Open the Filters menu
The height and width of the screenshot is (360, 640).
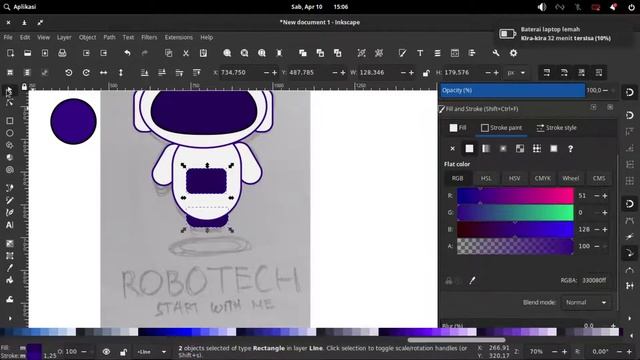click(x=149, y=37)
